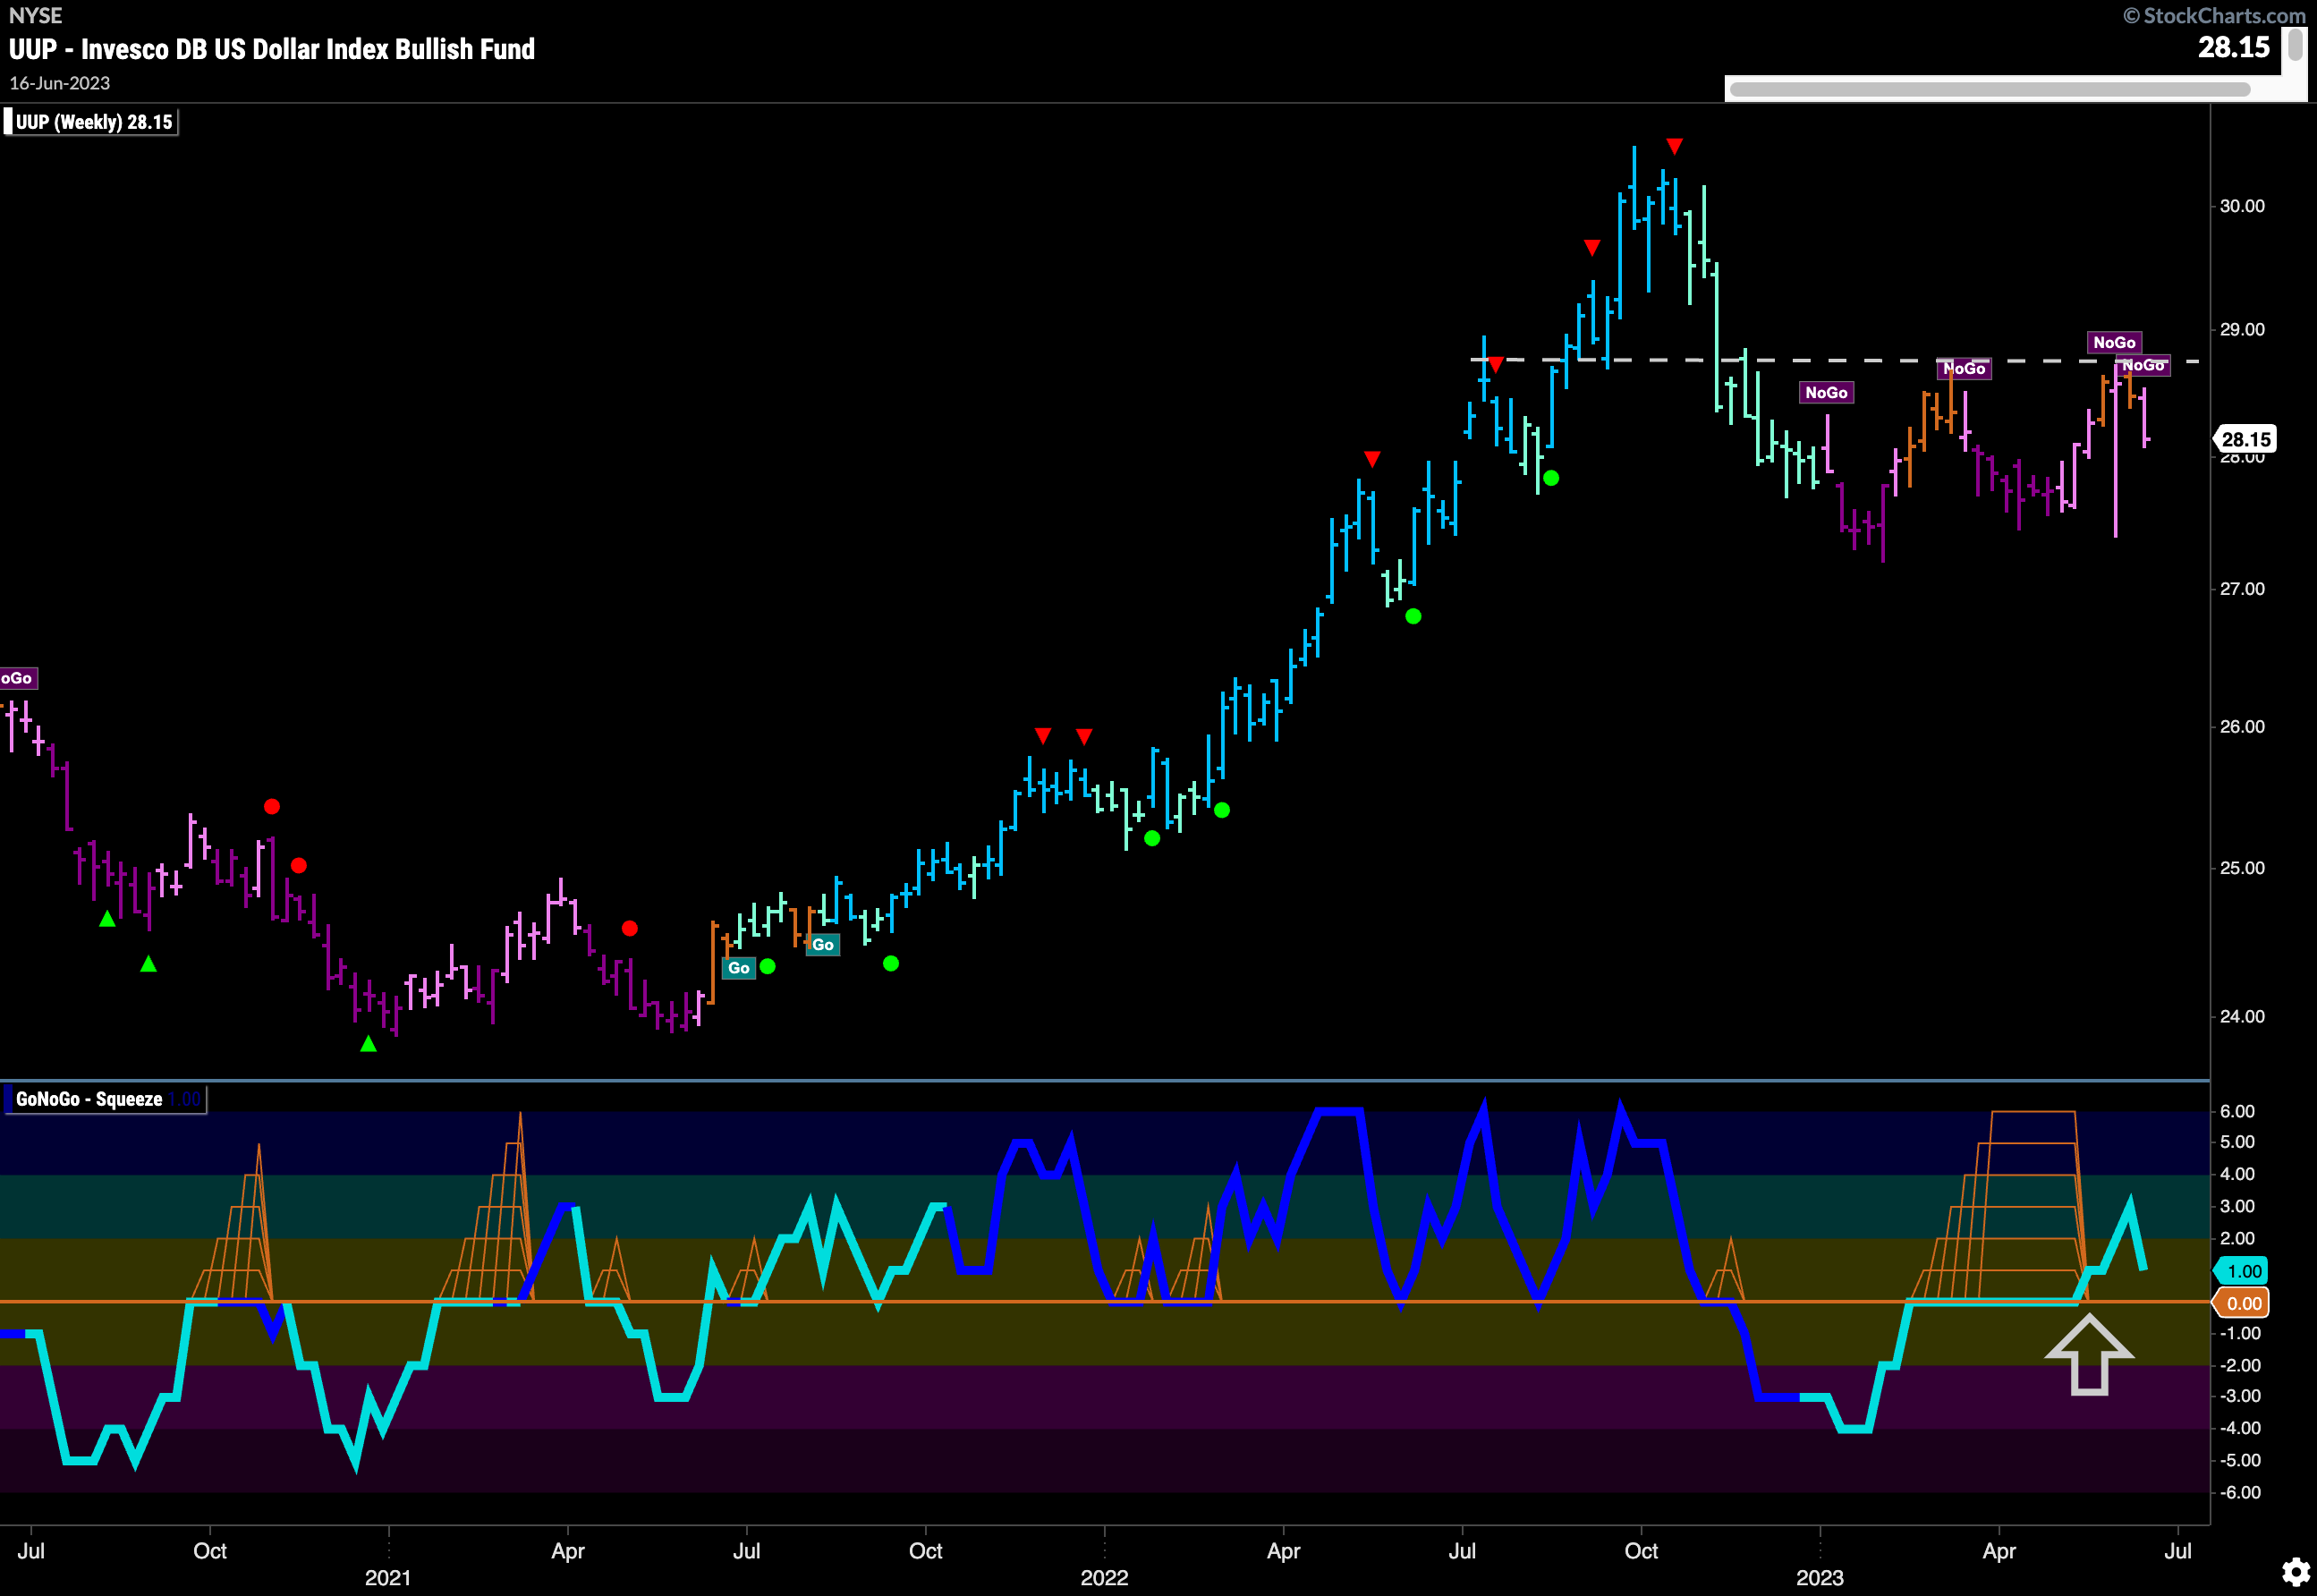
Task: Click the 30.00 price axis label
Action: pyautogui.click(x=2242, y=206)
